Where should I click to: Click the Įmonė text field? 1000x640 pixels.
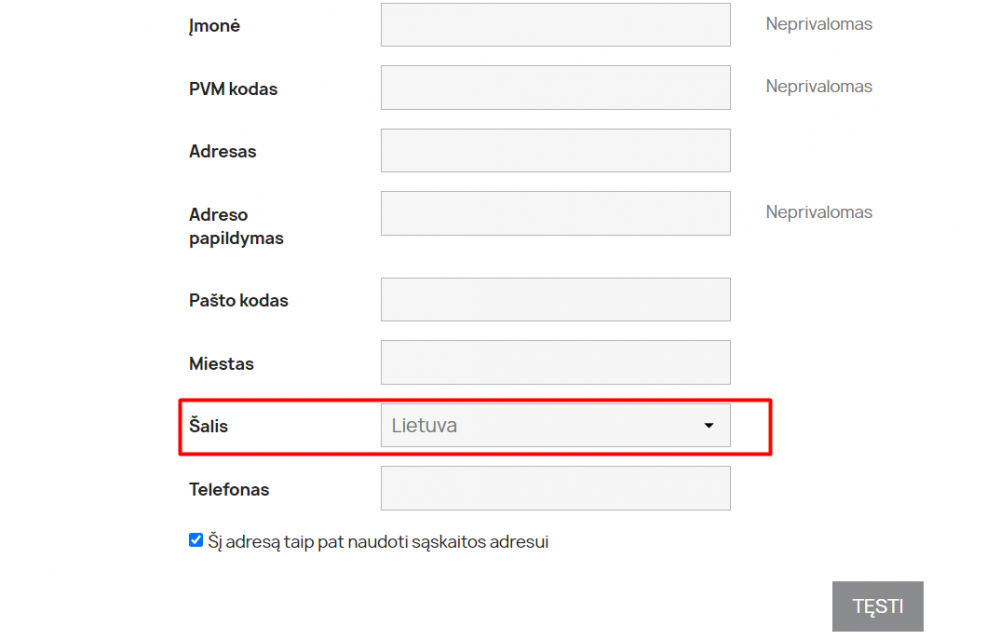click(555, 25)
